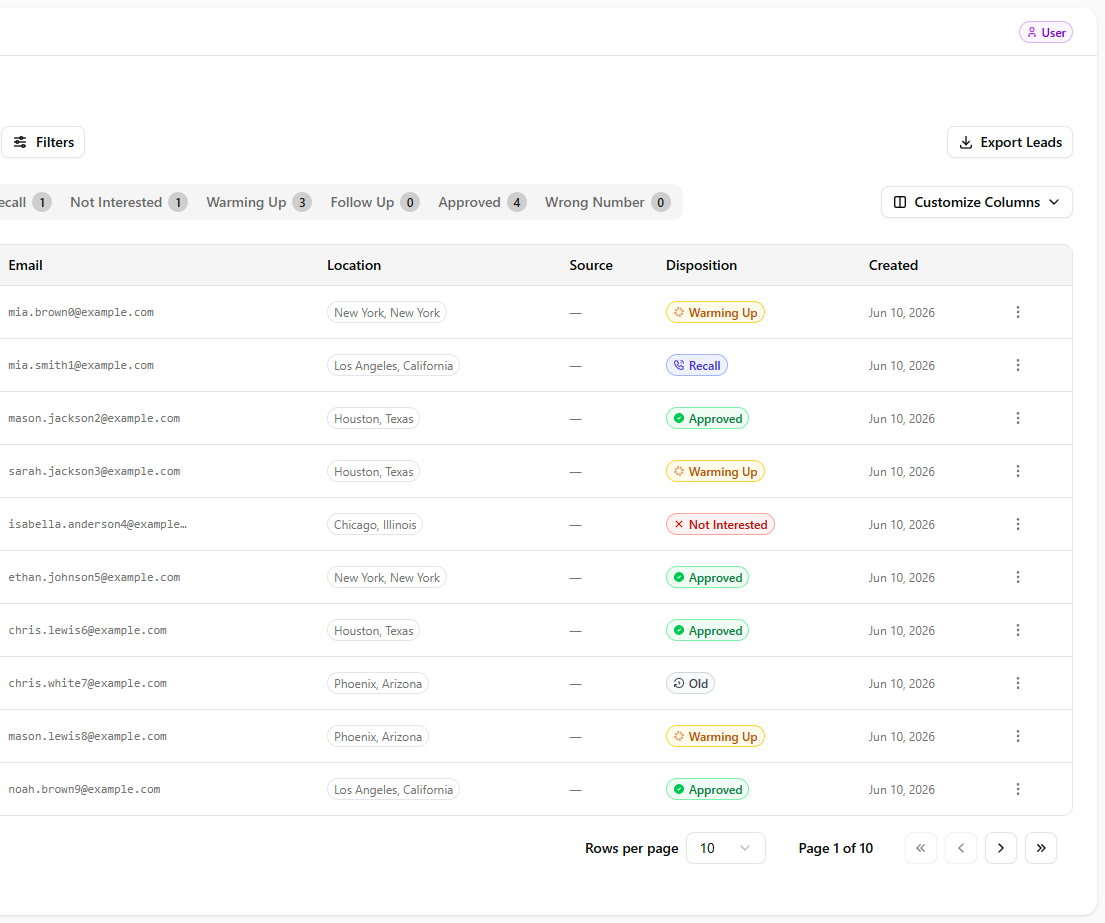Click Warming Up badge for sarah.jackson3
Image resolution: width=1105 pixels, height=923 pixels.
tap(715, 471)
